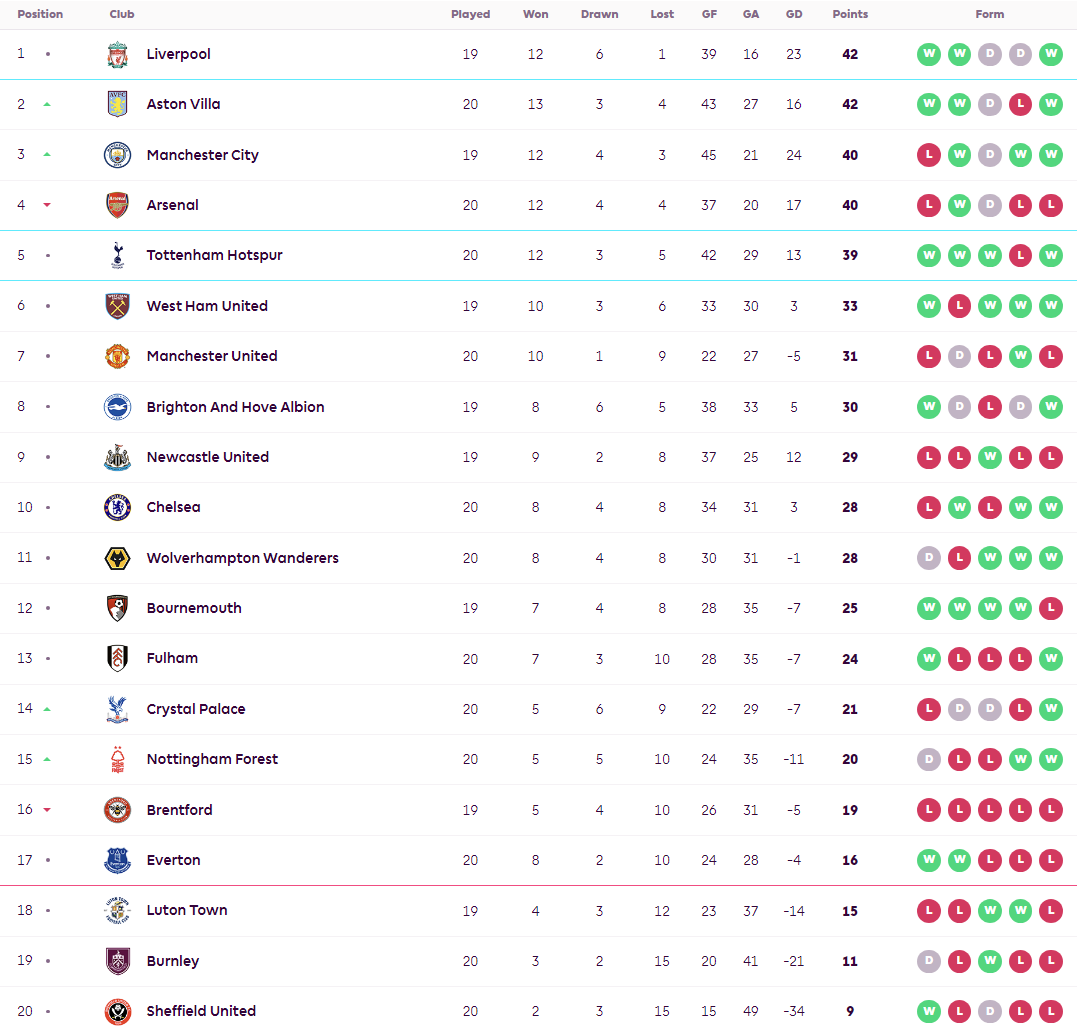Click the red down arrow beside Arsenal

pyautogui.click(x=47, y=205)
